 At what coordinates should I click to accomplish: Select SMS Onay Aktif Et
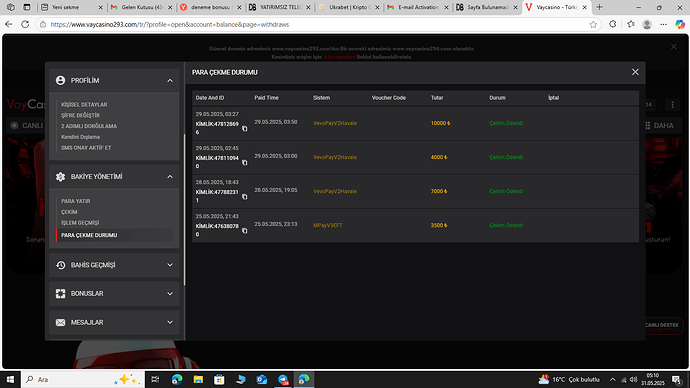86,147
